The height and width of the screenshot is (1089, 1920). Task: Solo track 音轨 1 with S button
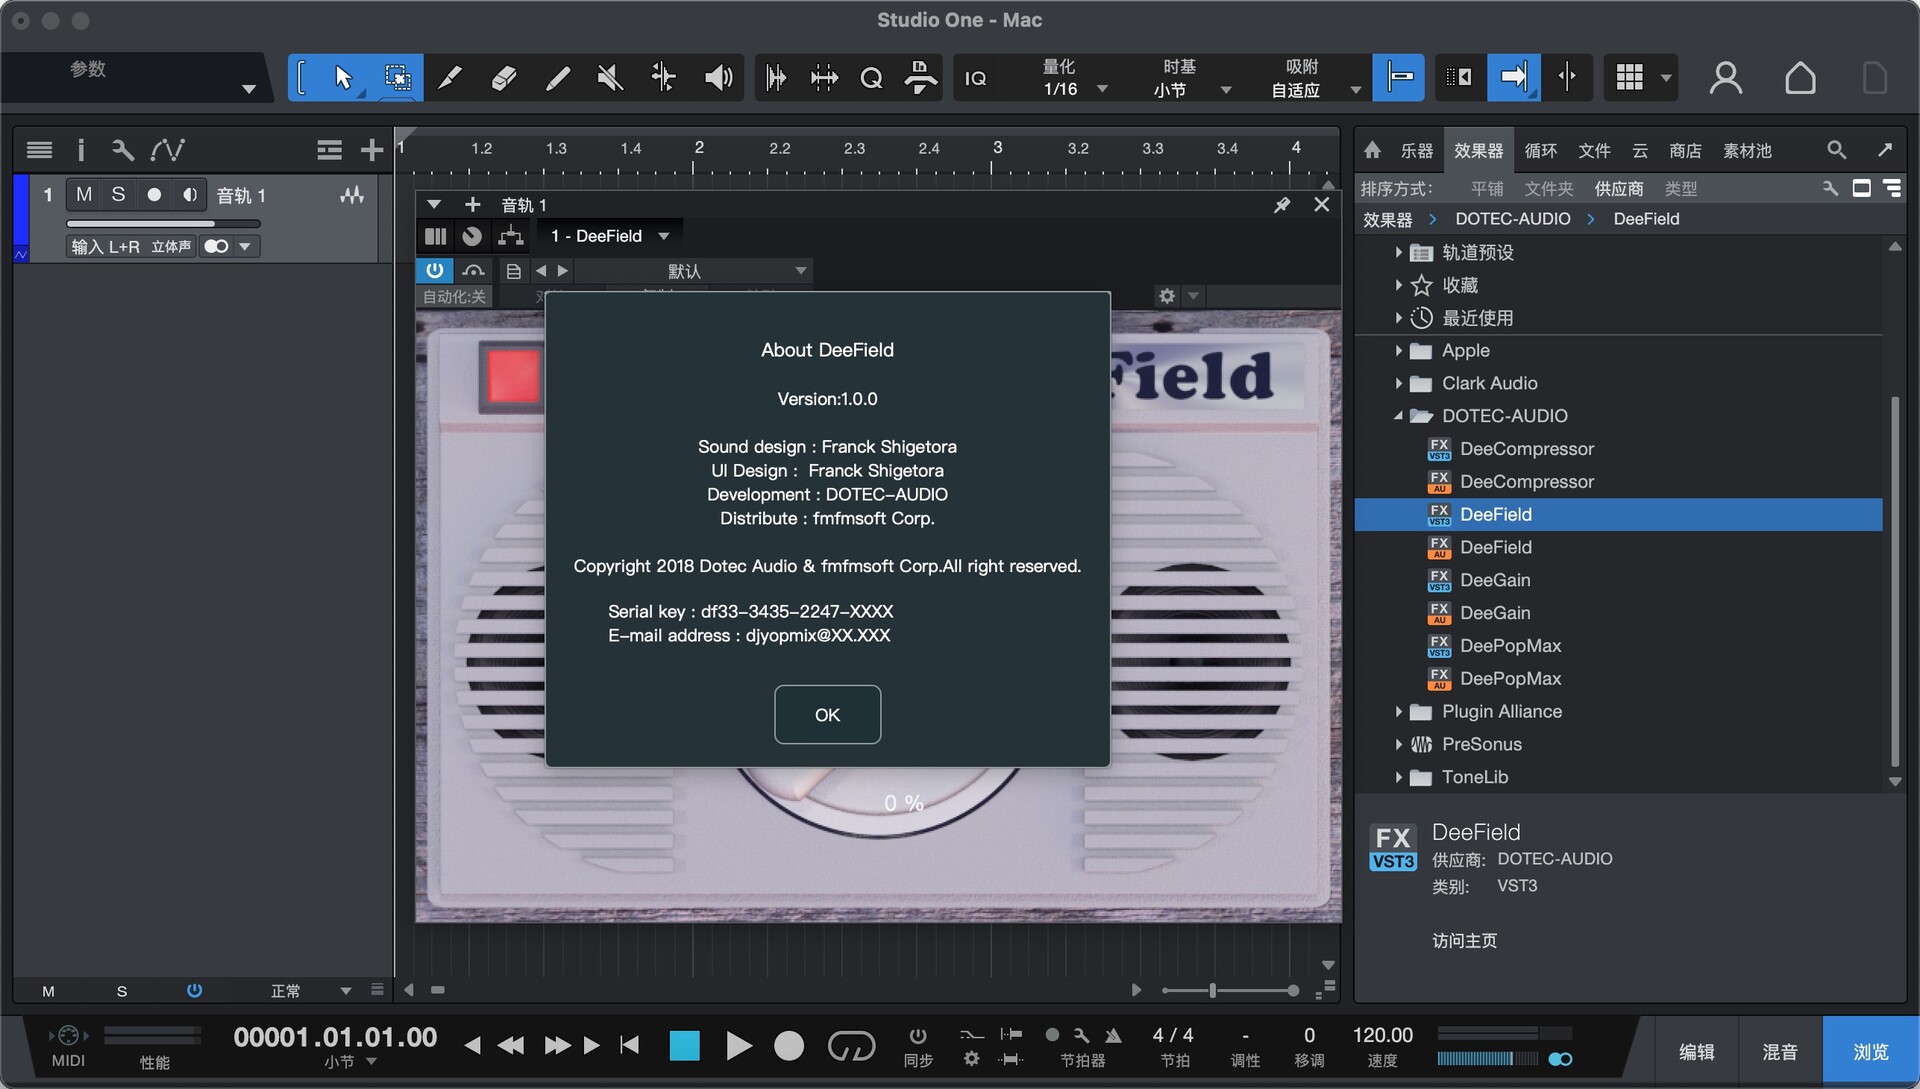click(x=118, y=194)
